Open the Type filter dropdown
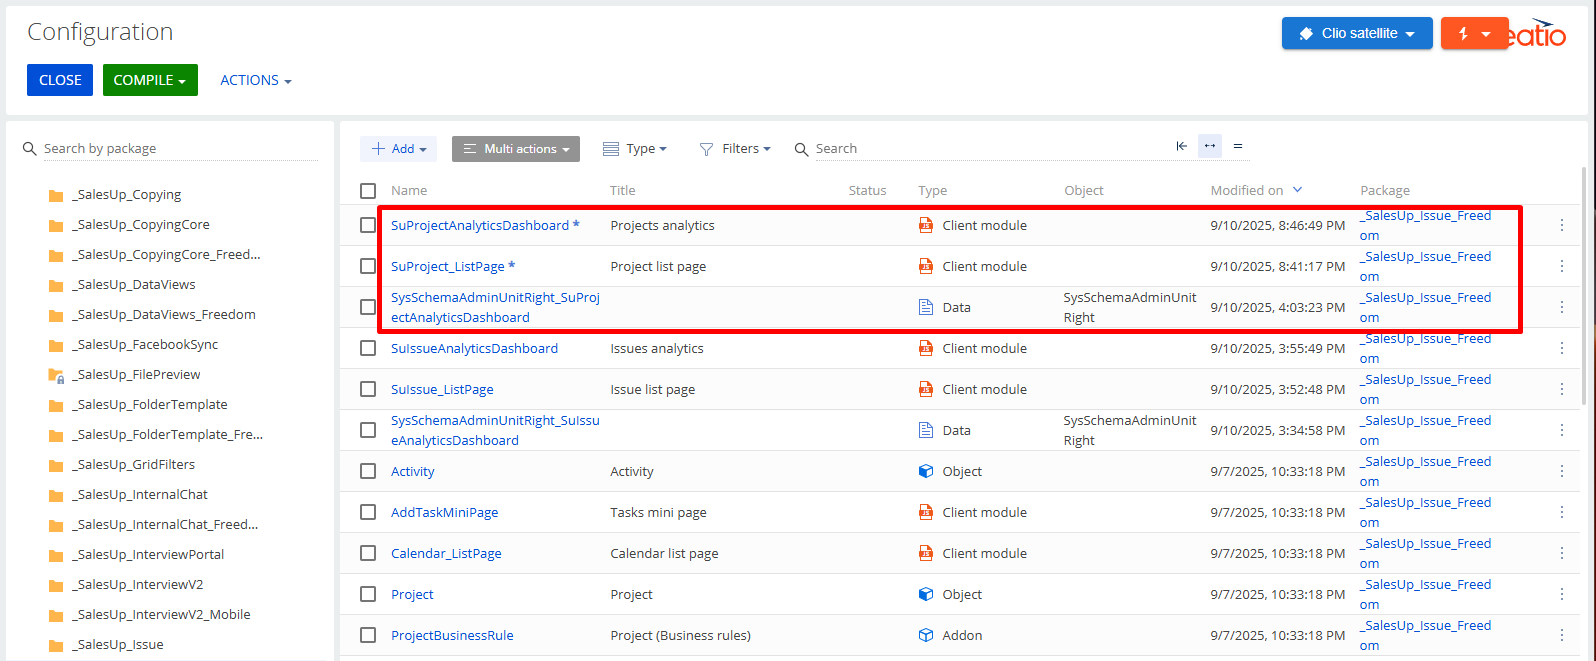This screenshot has height=661, width=1596. tap(635, 149)
